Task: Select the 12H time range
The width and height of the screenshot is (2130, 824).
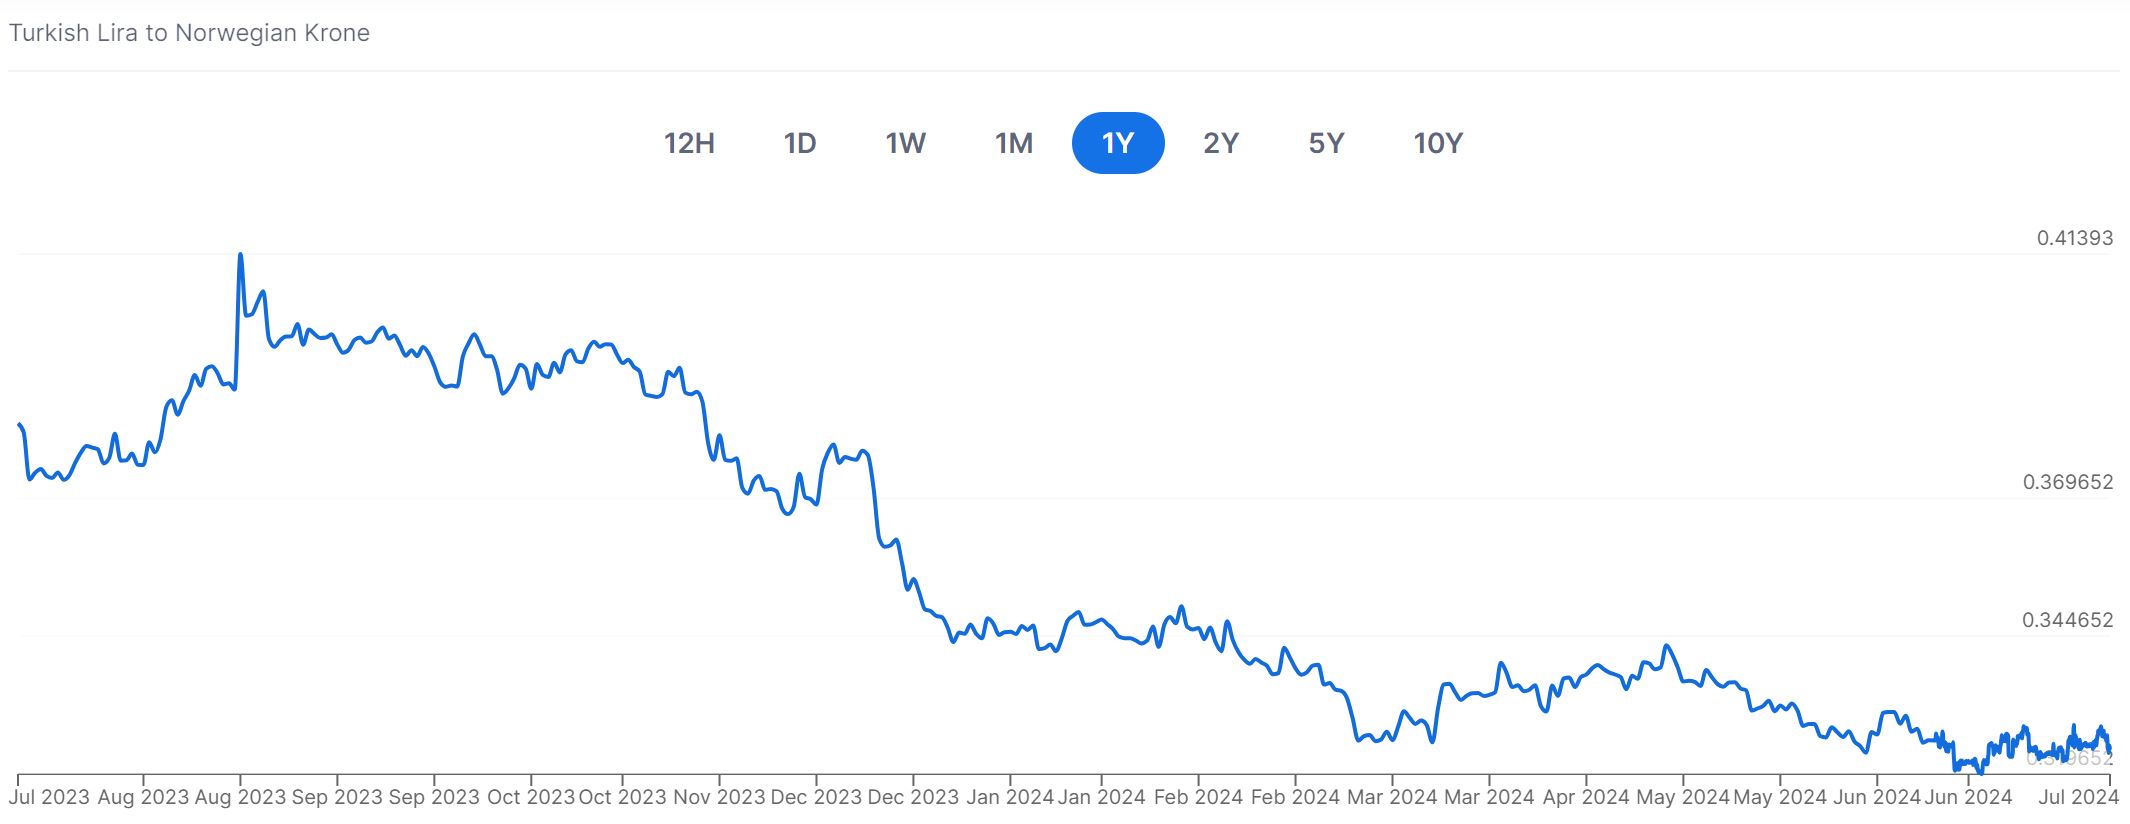Action: [689, 143]
